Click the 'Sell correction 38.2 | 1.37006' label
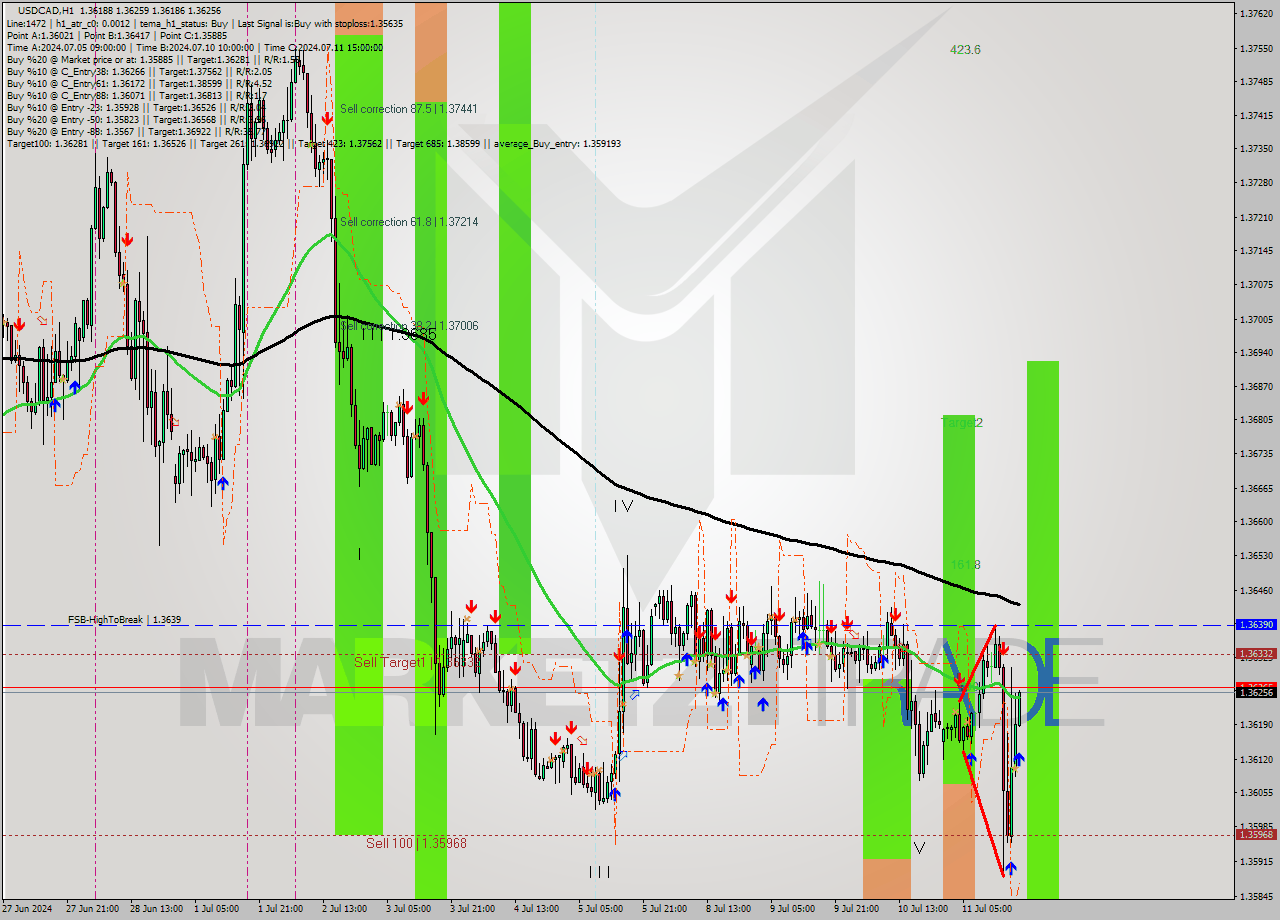 coord(408,326)
